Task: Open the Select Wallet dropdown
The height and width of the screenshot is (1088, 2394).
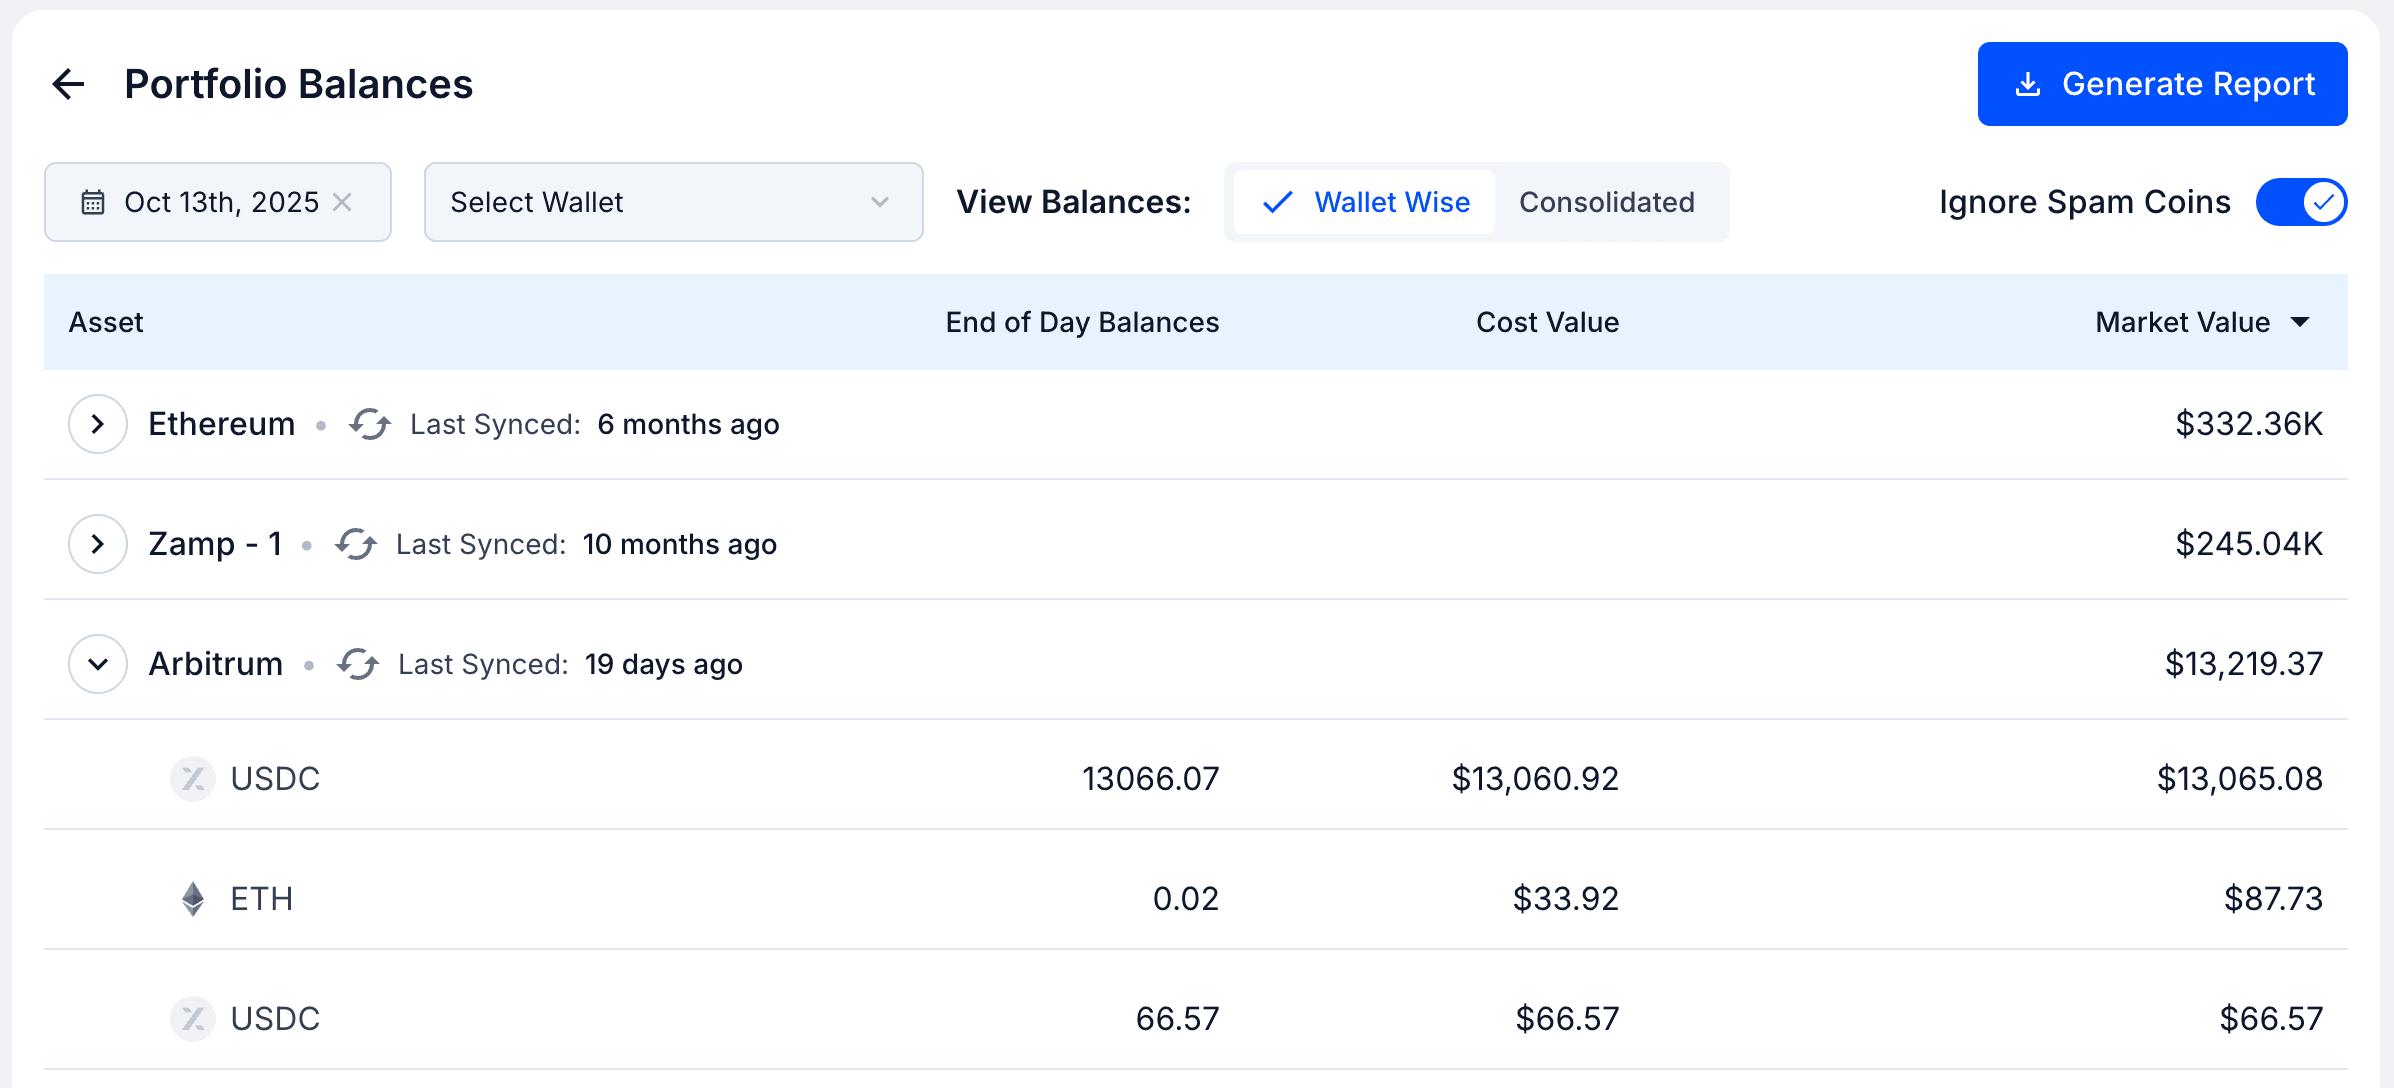Action: [x=673, y=202]
